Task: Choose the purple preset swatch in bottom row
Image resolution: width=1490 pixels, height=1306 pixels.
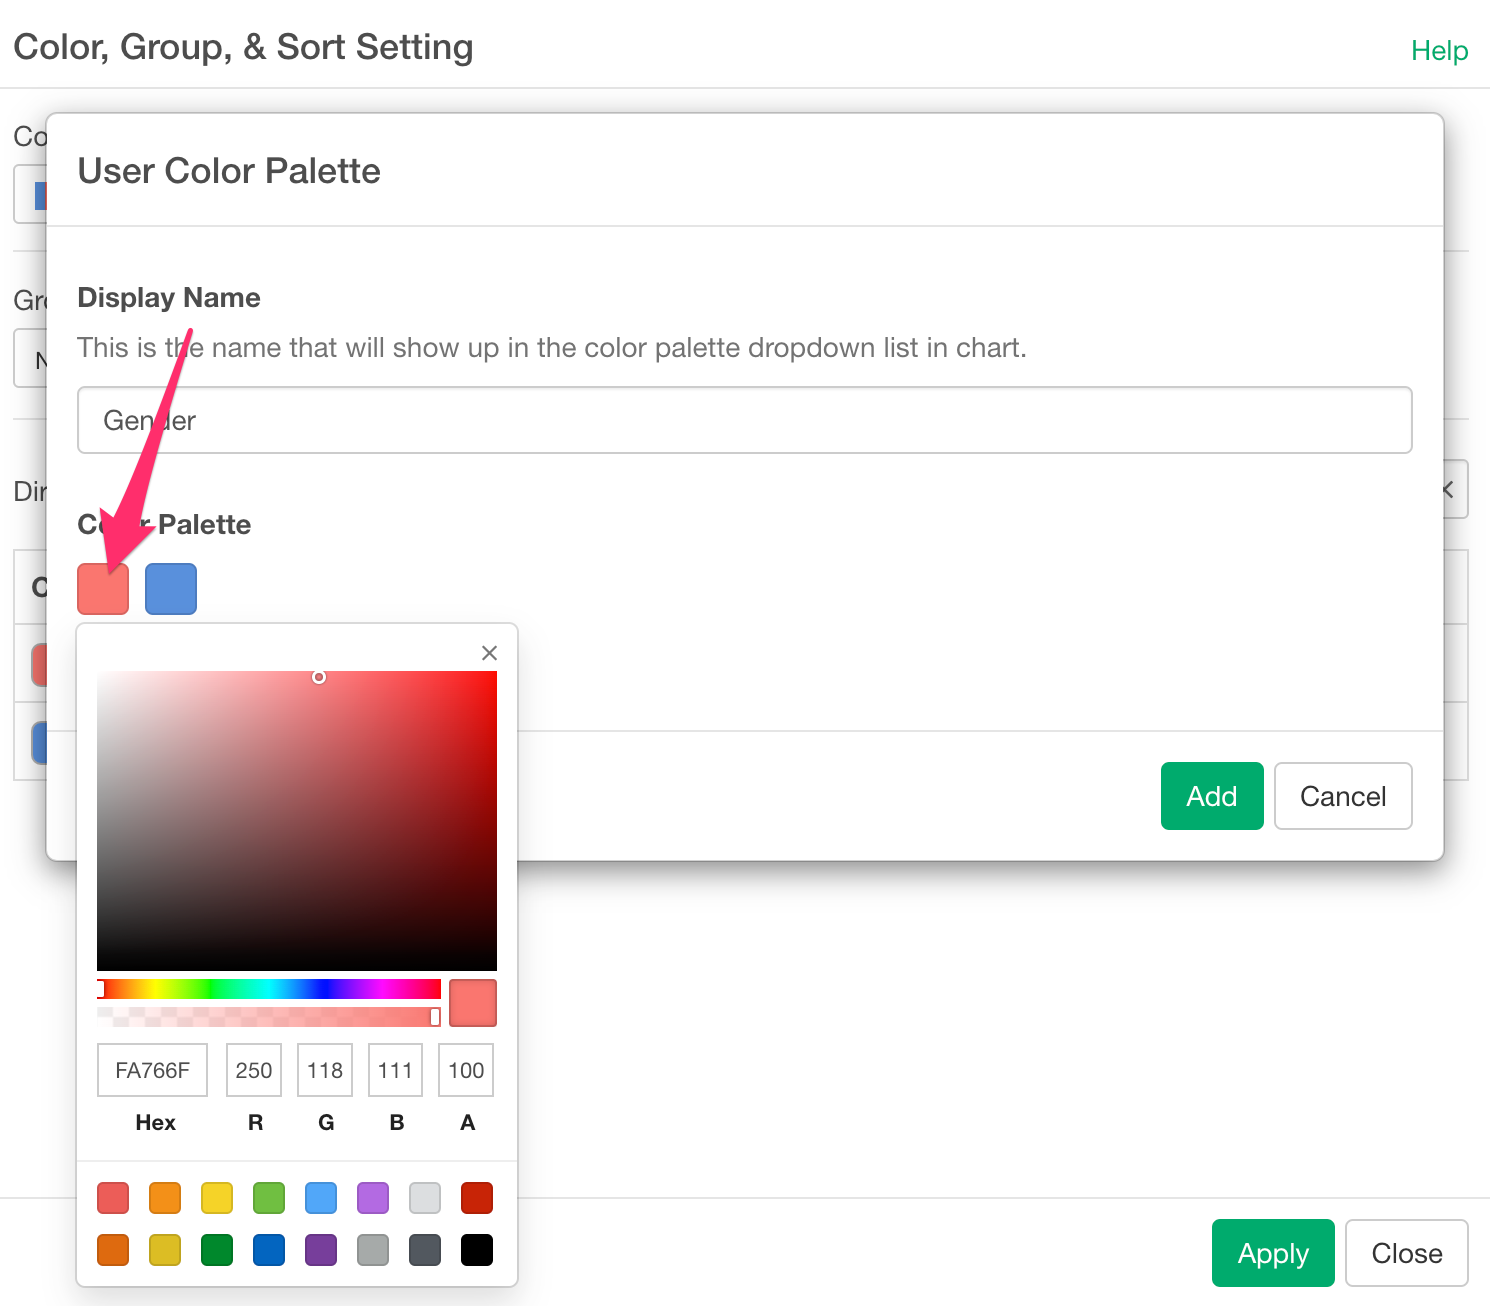Action: [321, 1250]
